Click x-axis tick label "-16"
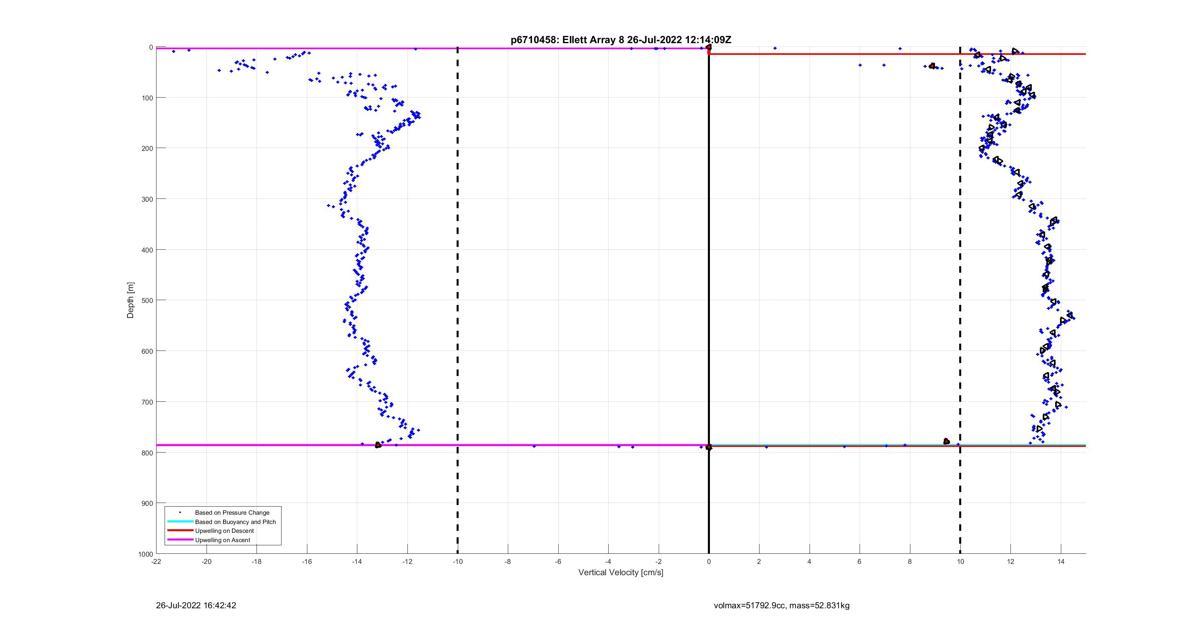 coord(307,561)
